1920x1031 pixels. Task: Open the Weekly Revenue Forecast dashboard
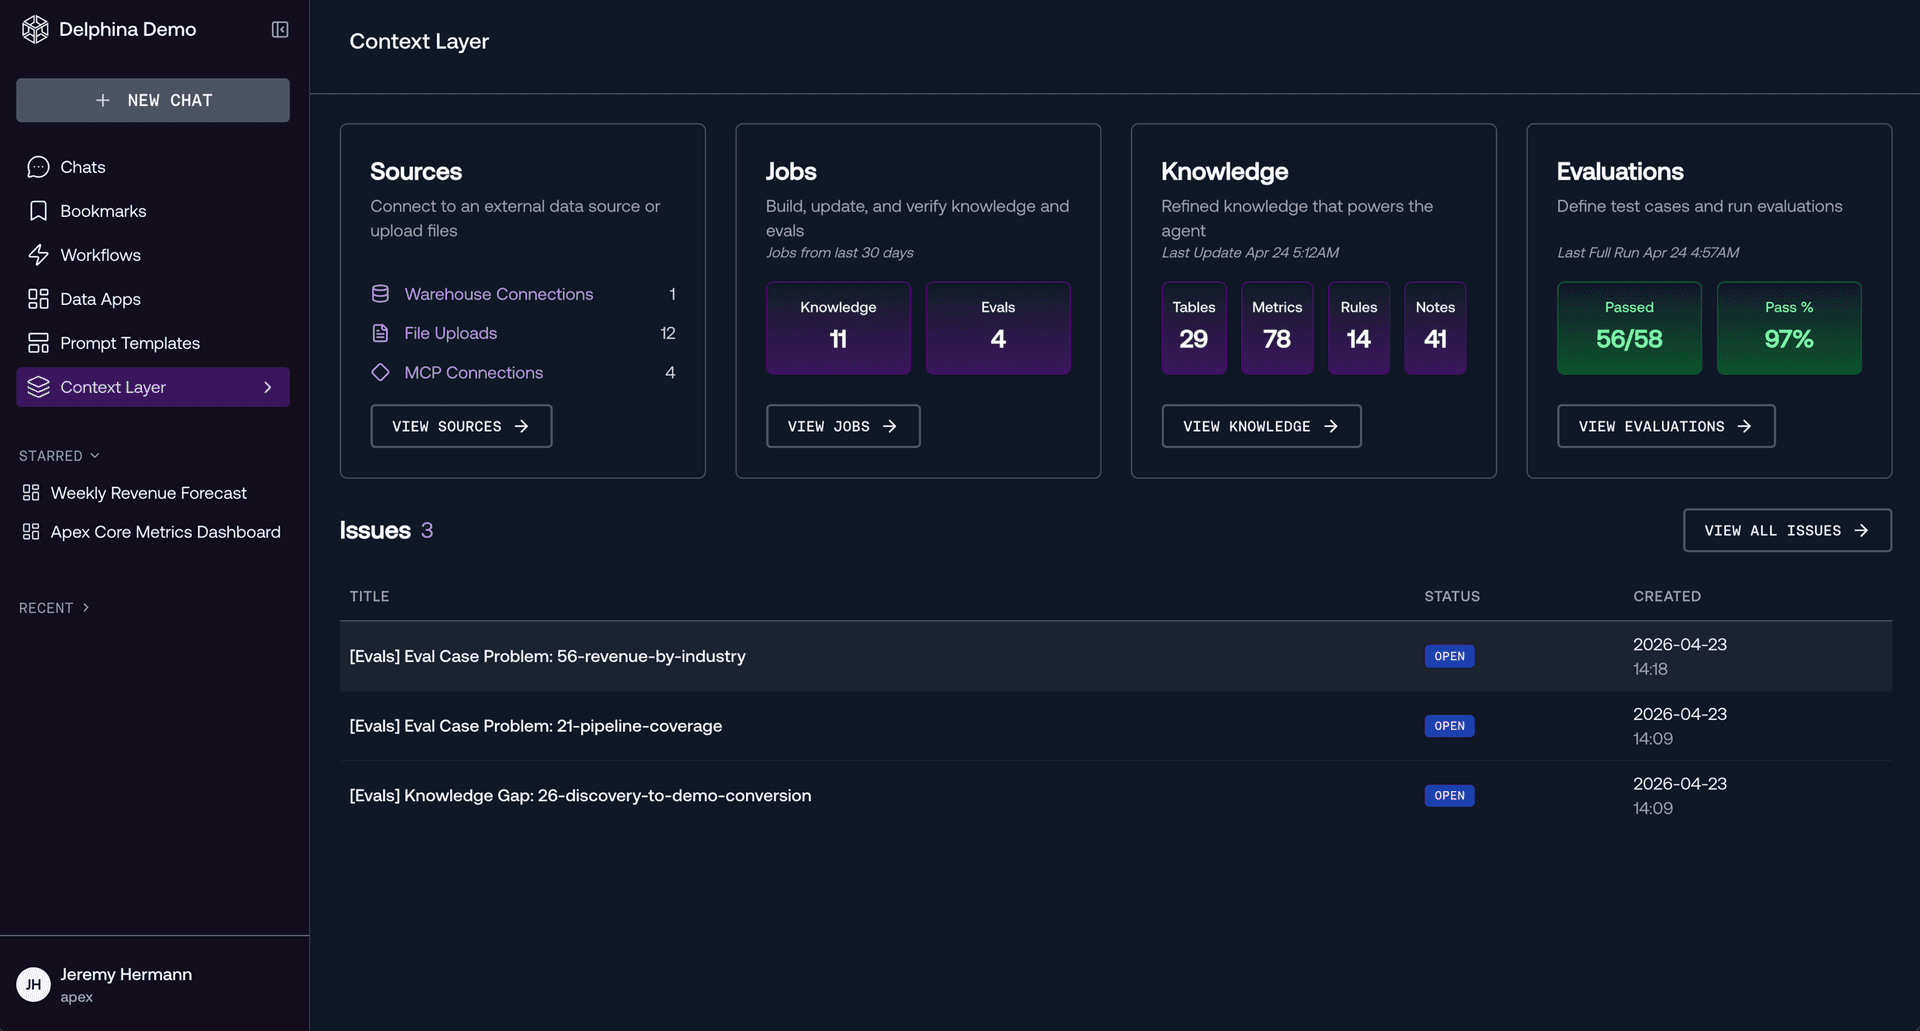coord(149,493)
